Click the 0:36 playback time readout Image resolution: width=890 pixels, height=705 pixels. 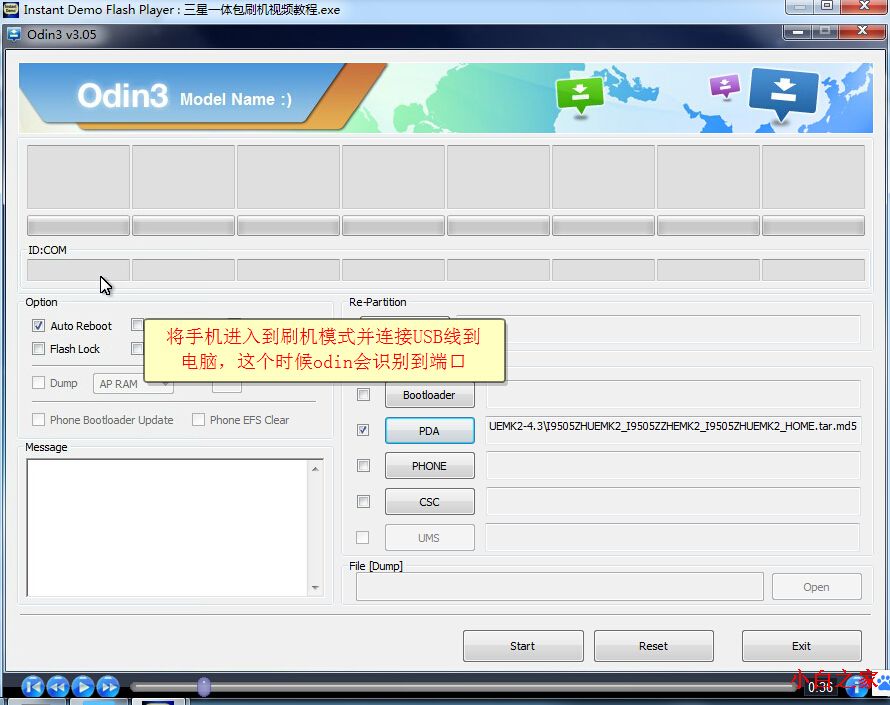pos(820,688)
